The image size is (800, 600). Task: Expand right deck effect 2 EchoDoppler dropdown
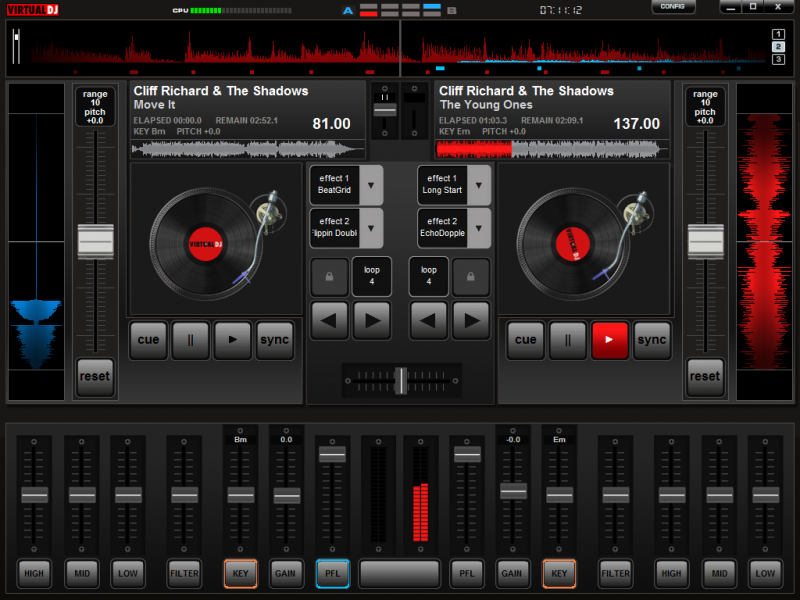[x=480, y=228]
